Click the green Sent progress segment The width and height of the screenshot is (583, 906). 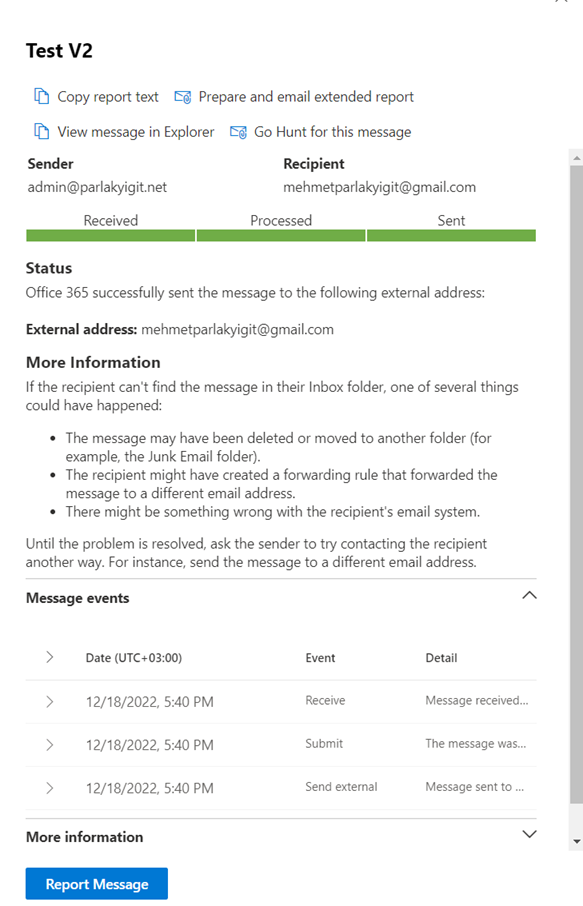pos(451,235)
